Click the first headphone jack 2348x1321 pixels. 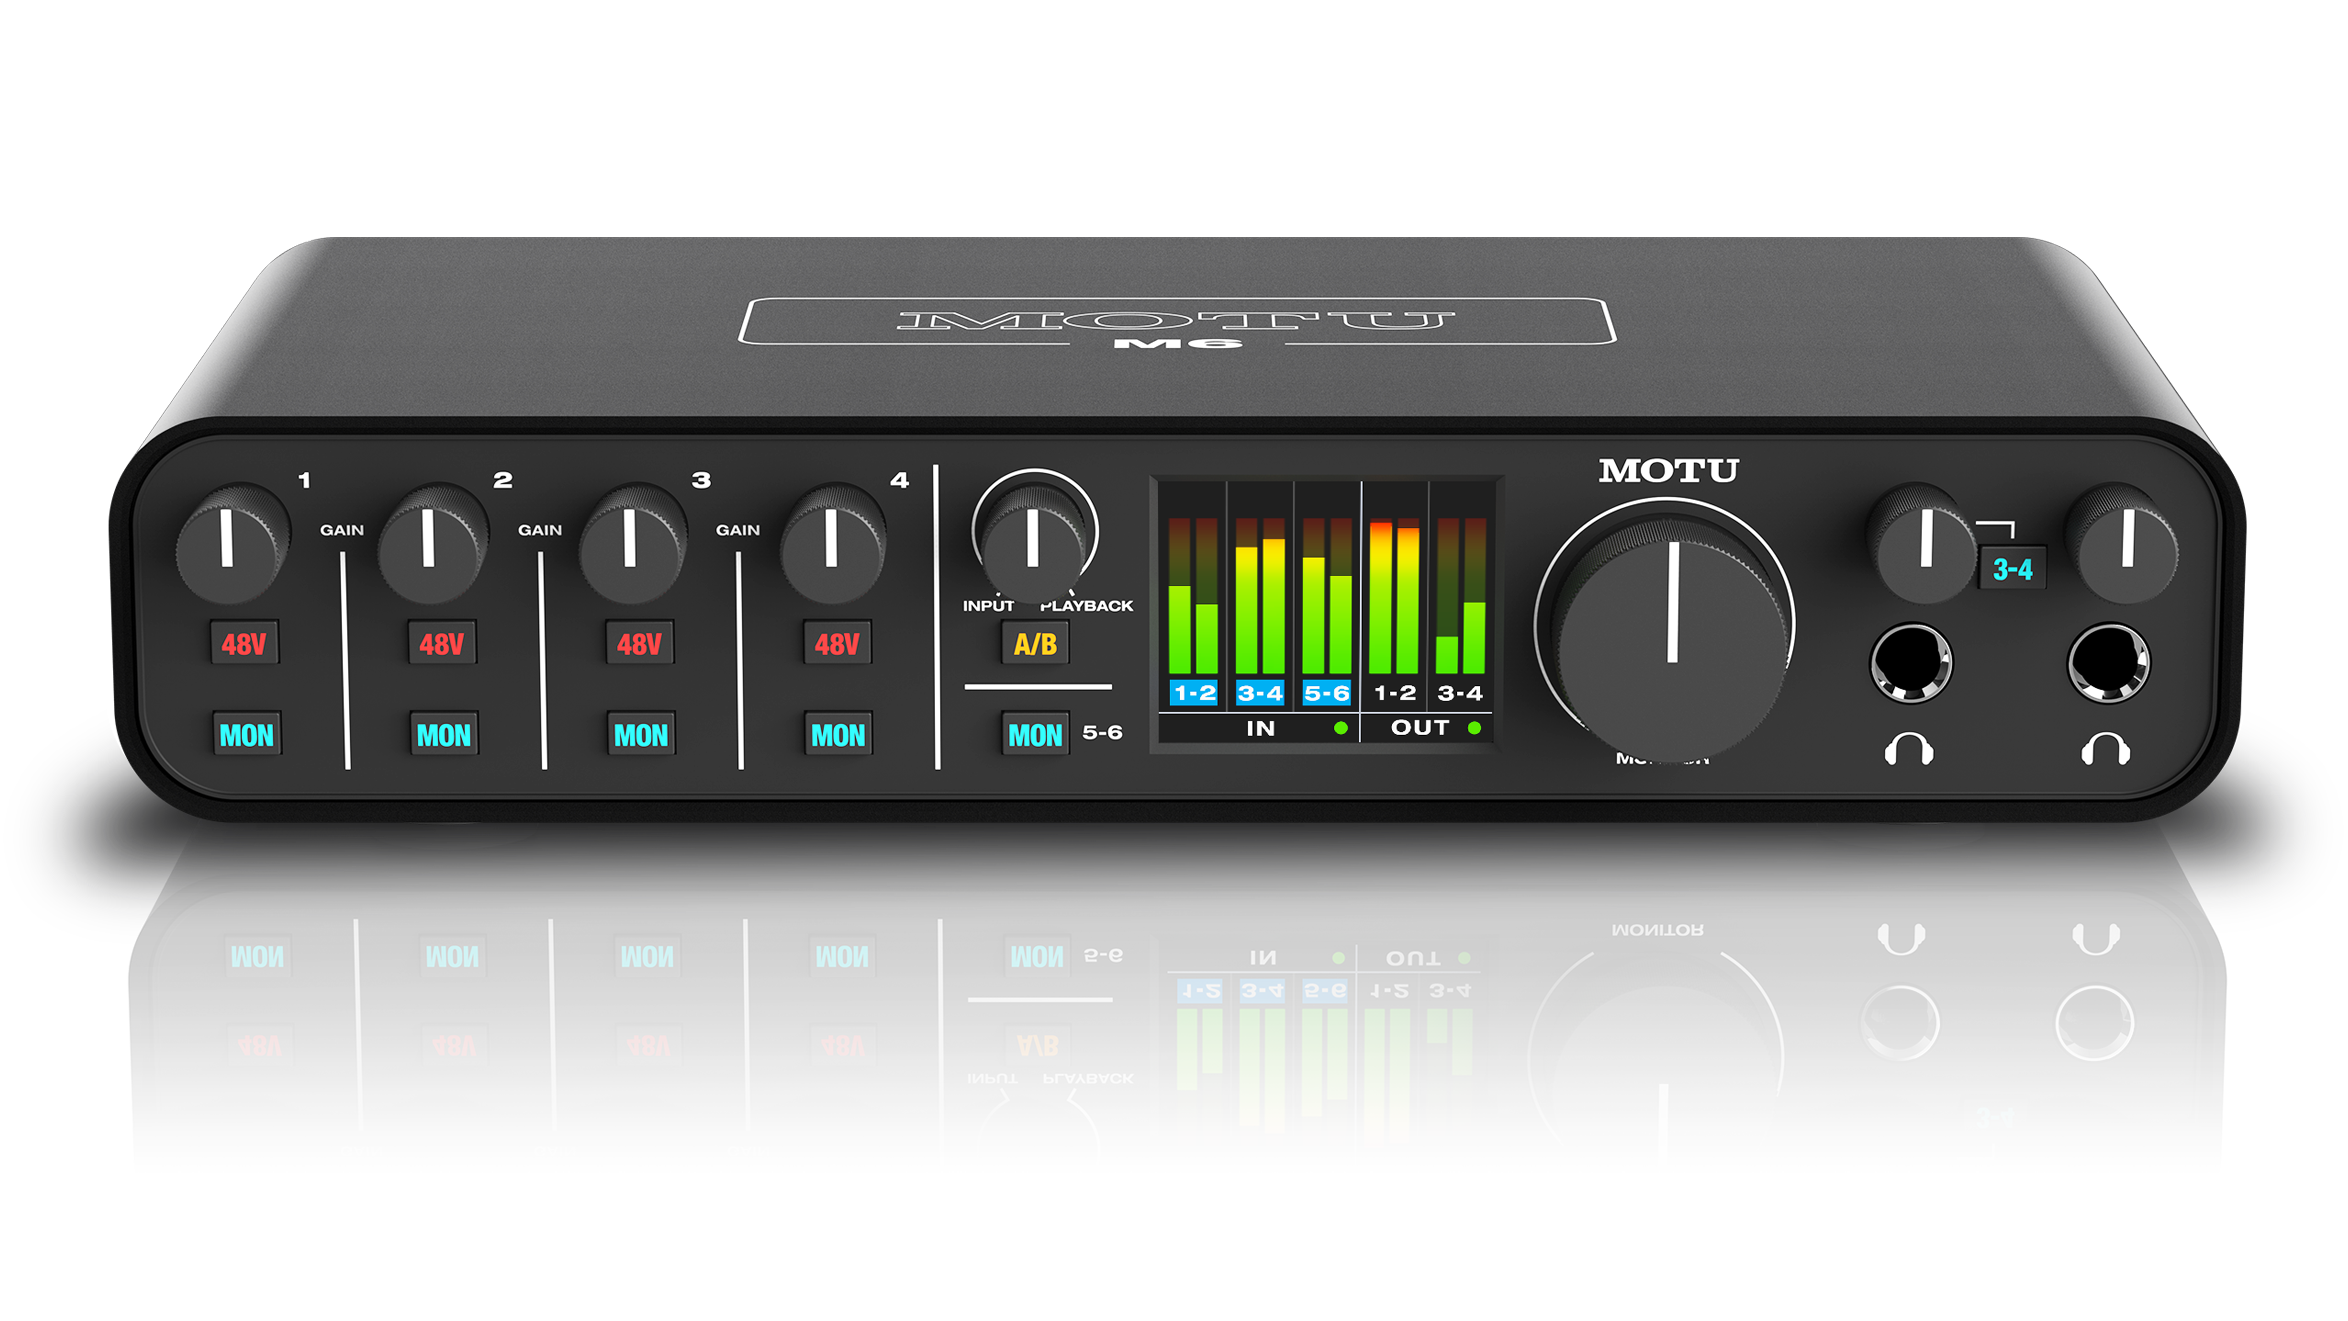1910,663
